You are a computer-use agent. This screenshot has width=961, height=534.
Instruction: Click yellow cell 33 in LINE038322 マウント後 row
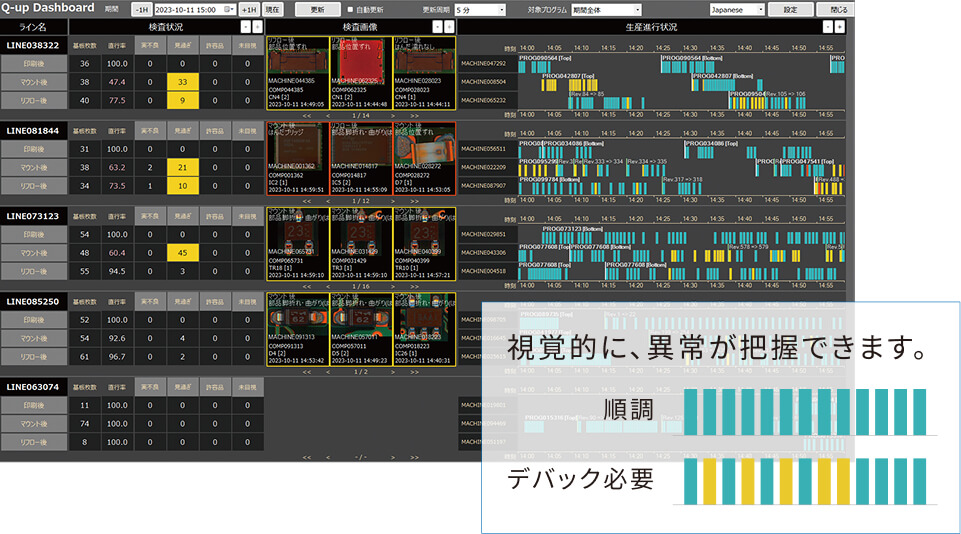183,82
